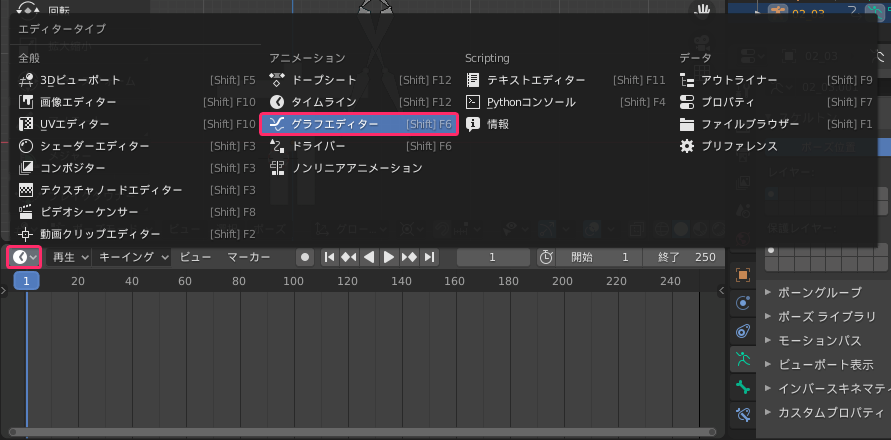
Task: Expand the カスタムプロパティ panel
Action: coord(823,413)
